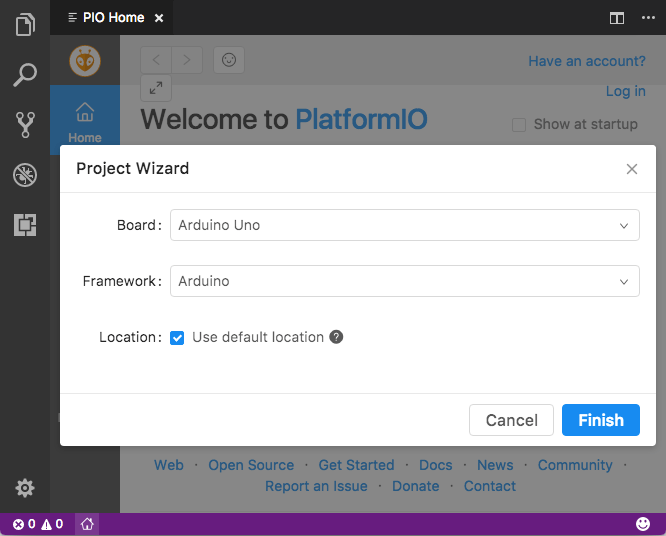Open the Community link
The width and height of the screenshot is (666, 536).
[575, 465]
